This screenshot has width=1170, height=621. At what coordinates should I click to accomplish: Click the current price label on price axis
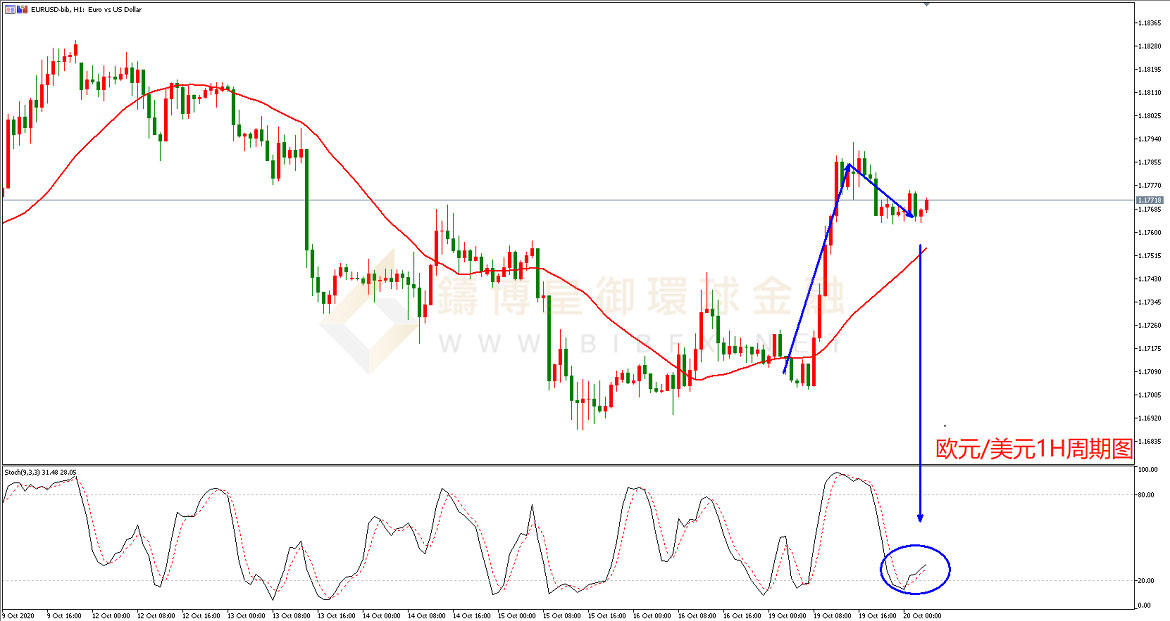point(1149,201)
